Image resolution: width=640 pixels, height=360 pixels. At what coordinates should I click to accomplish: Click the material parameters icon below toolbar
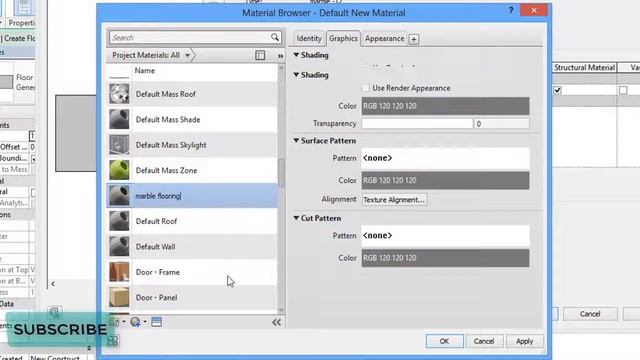coord(113,340)
